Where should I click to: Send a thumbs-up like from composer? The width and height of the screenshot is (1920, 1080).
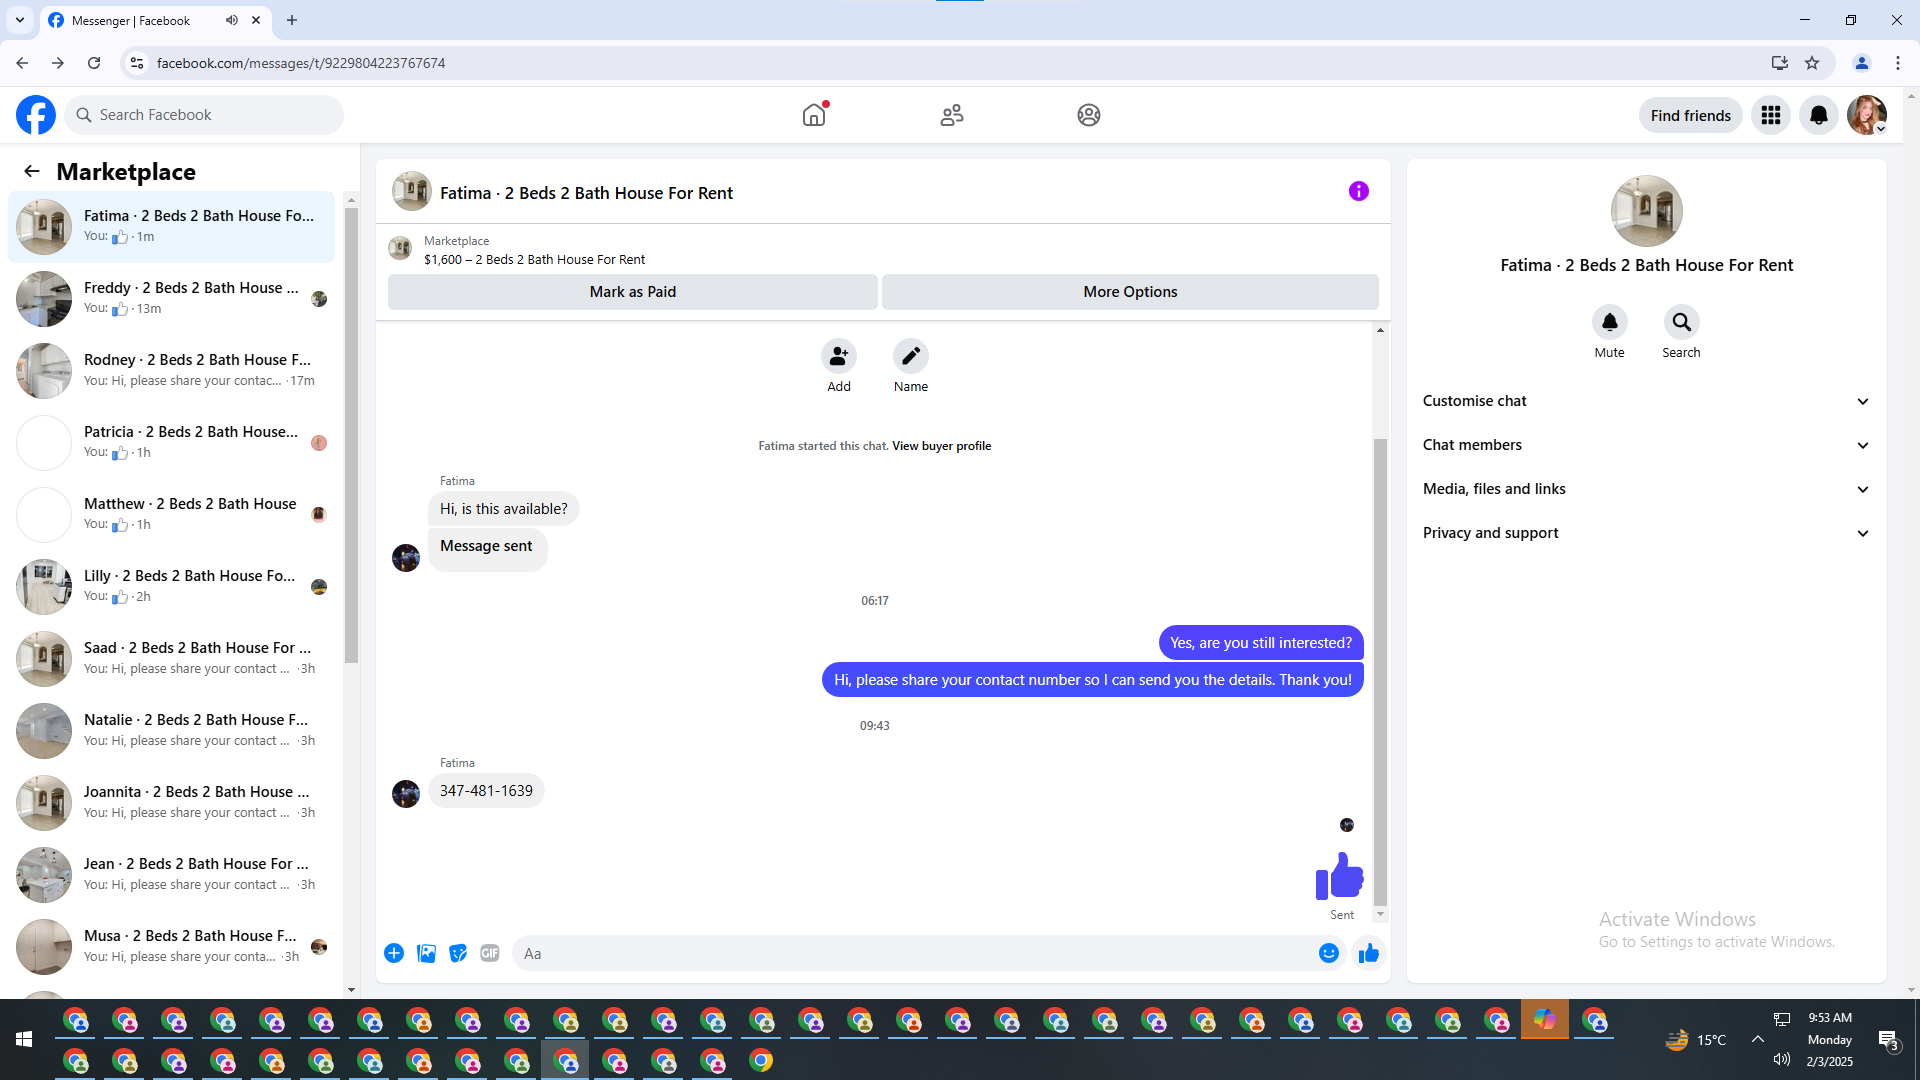(1369, 953)
